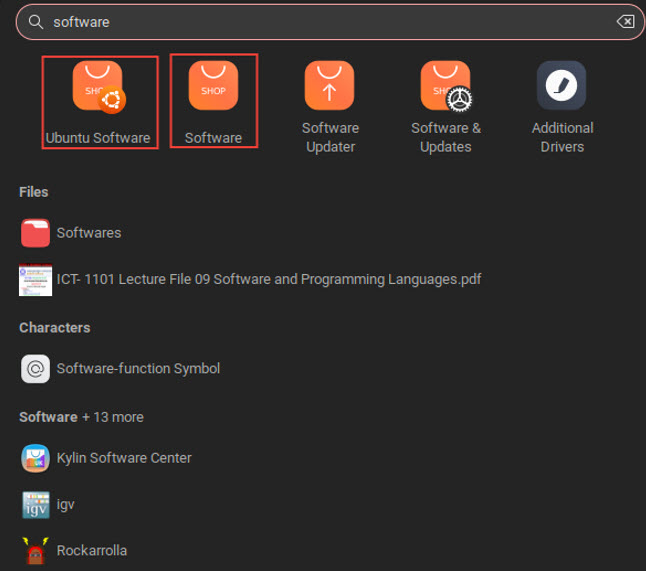Click the magnifier icon in search bar
This screenshot has width=646, height=571.
tap(36, 22)
